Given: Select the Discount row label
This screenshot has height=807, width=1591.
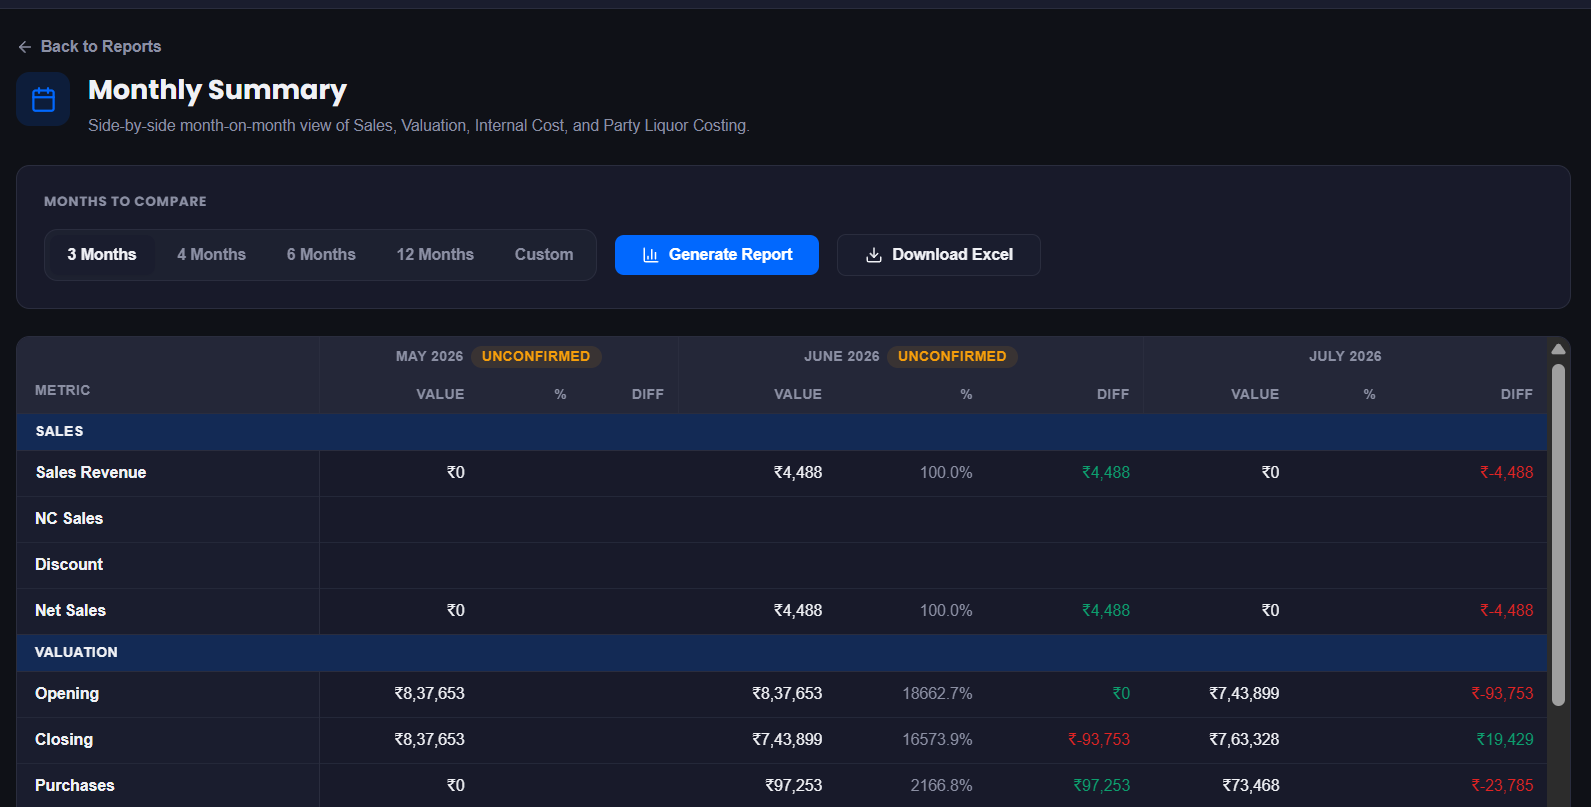Looking at the screenshot, I should (69, 565).
